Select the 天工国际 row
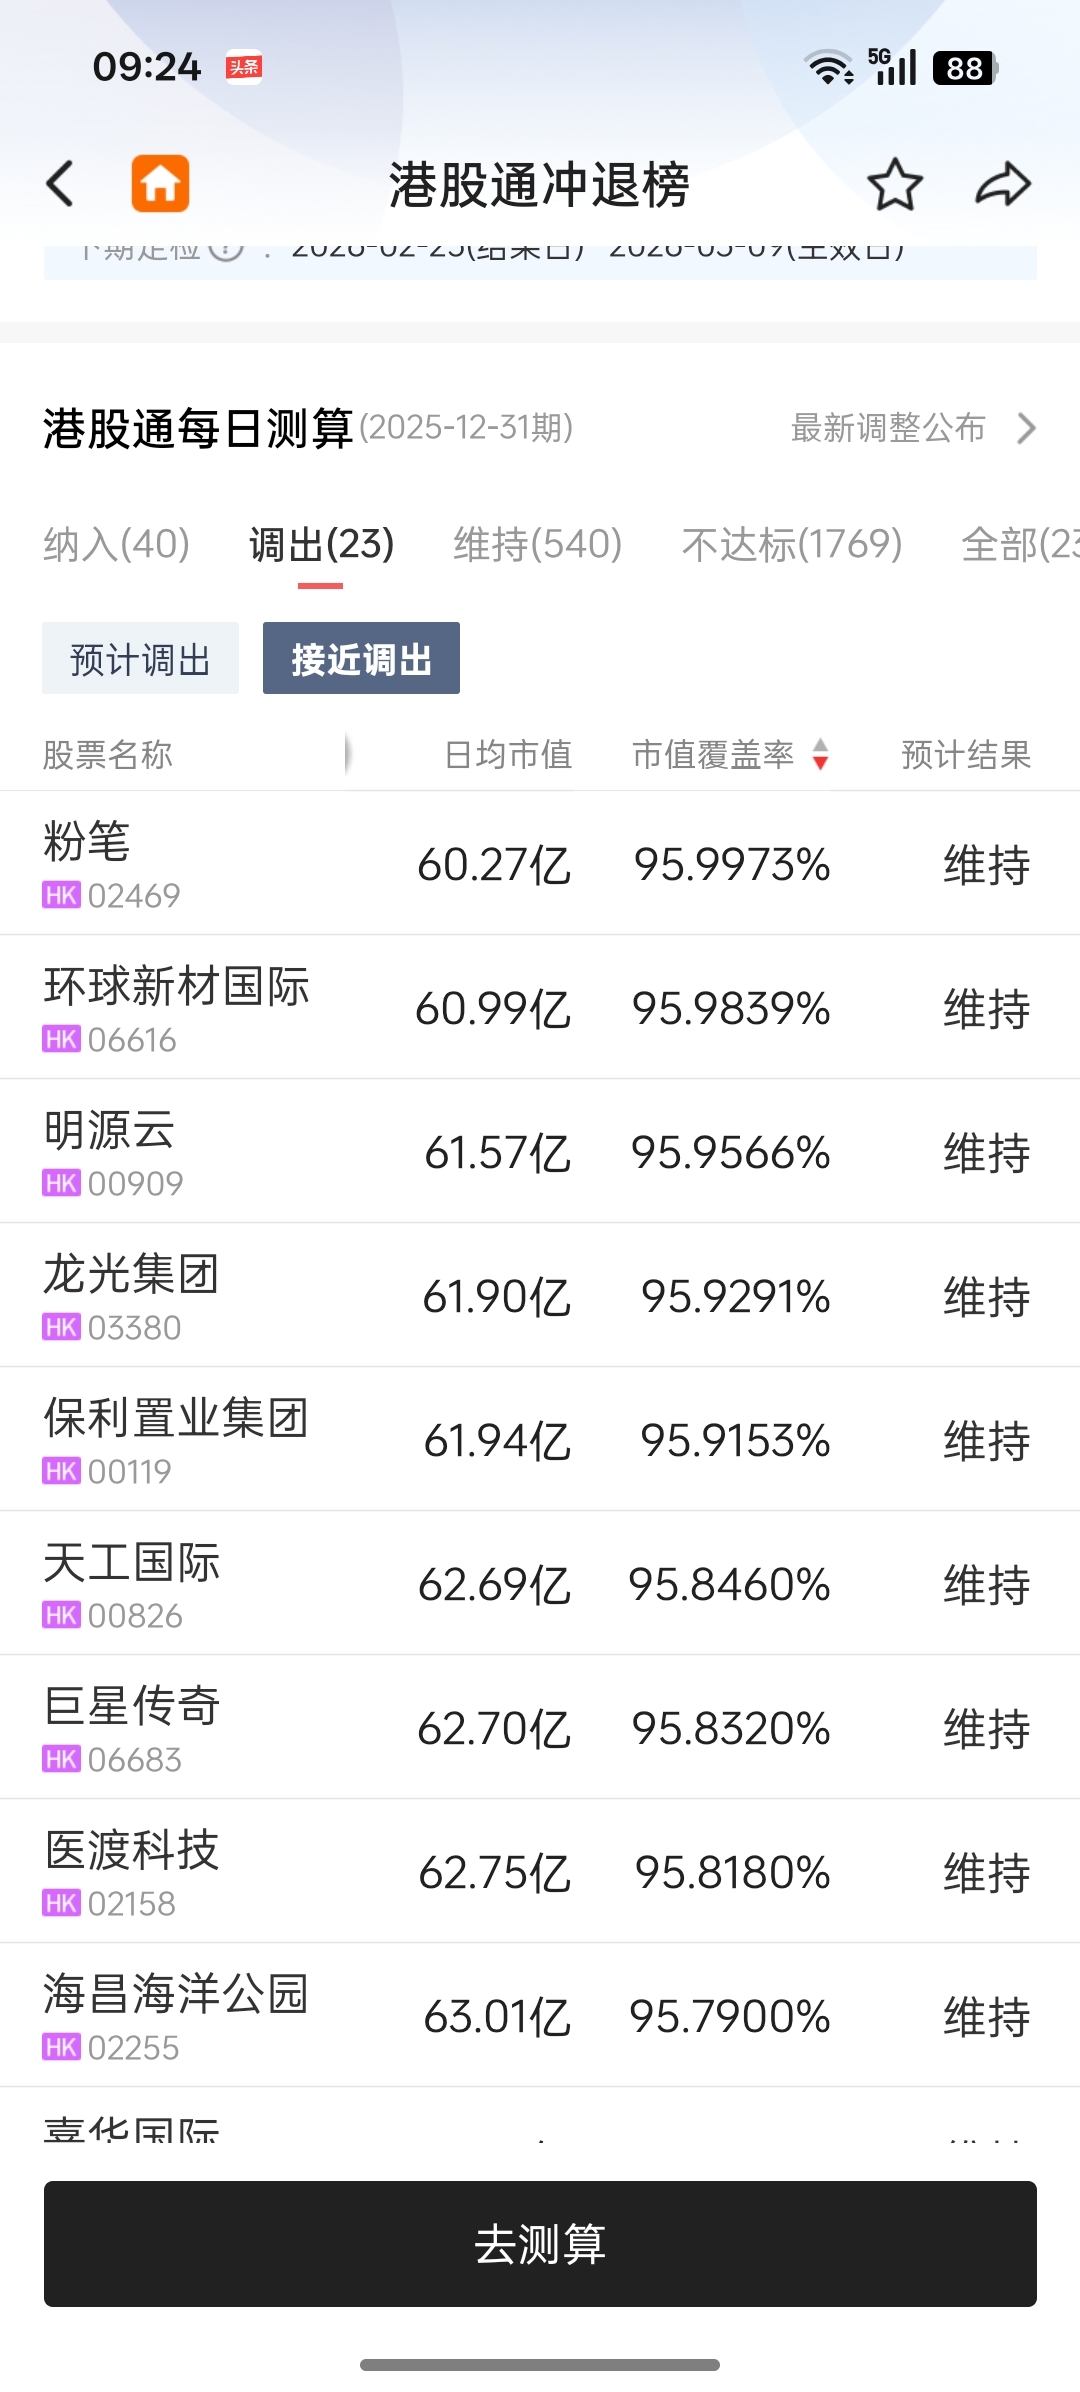Viewport: 1080px width, 2392px height. (540, 1583)
